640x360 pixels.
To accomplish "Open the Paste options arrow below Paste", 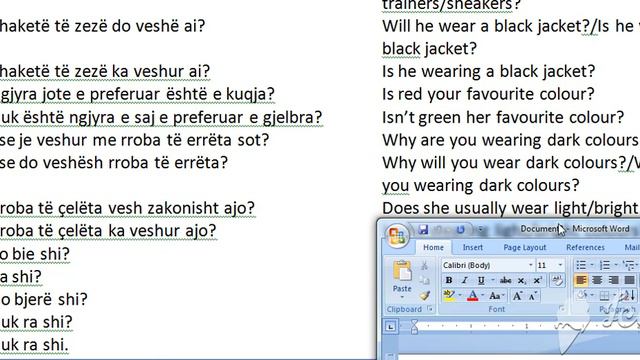I will [x=402, y=297].
